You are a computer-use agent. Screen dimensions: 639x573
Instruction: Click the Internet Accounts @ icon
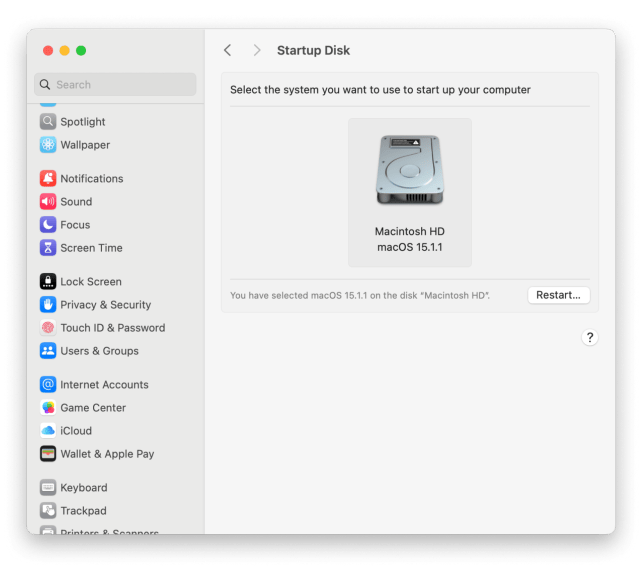48,384
